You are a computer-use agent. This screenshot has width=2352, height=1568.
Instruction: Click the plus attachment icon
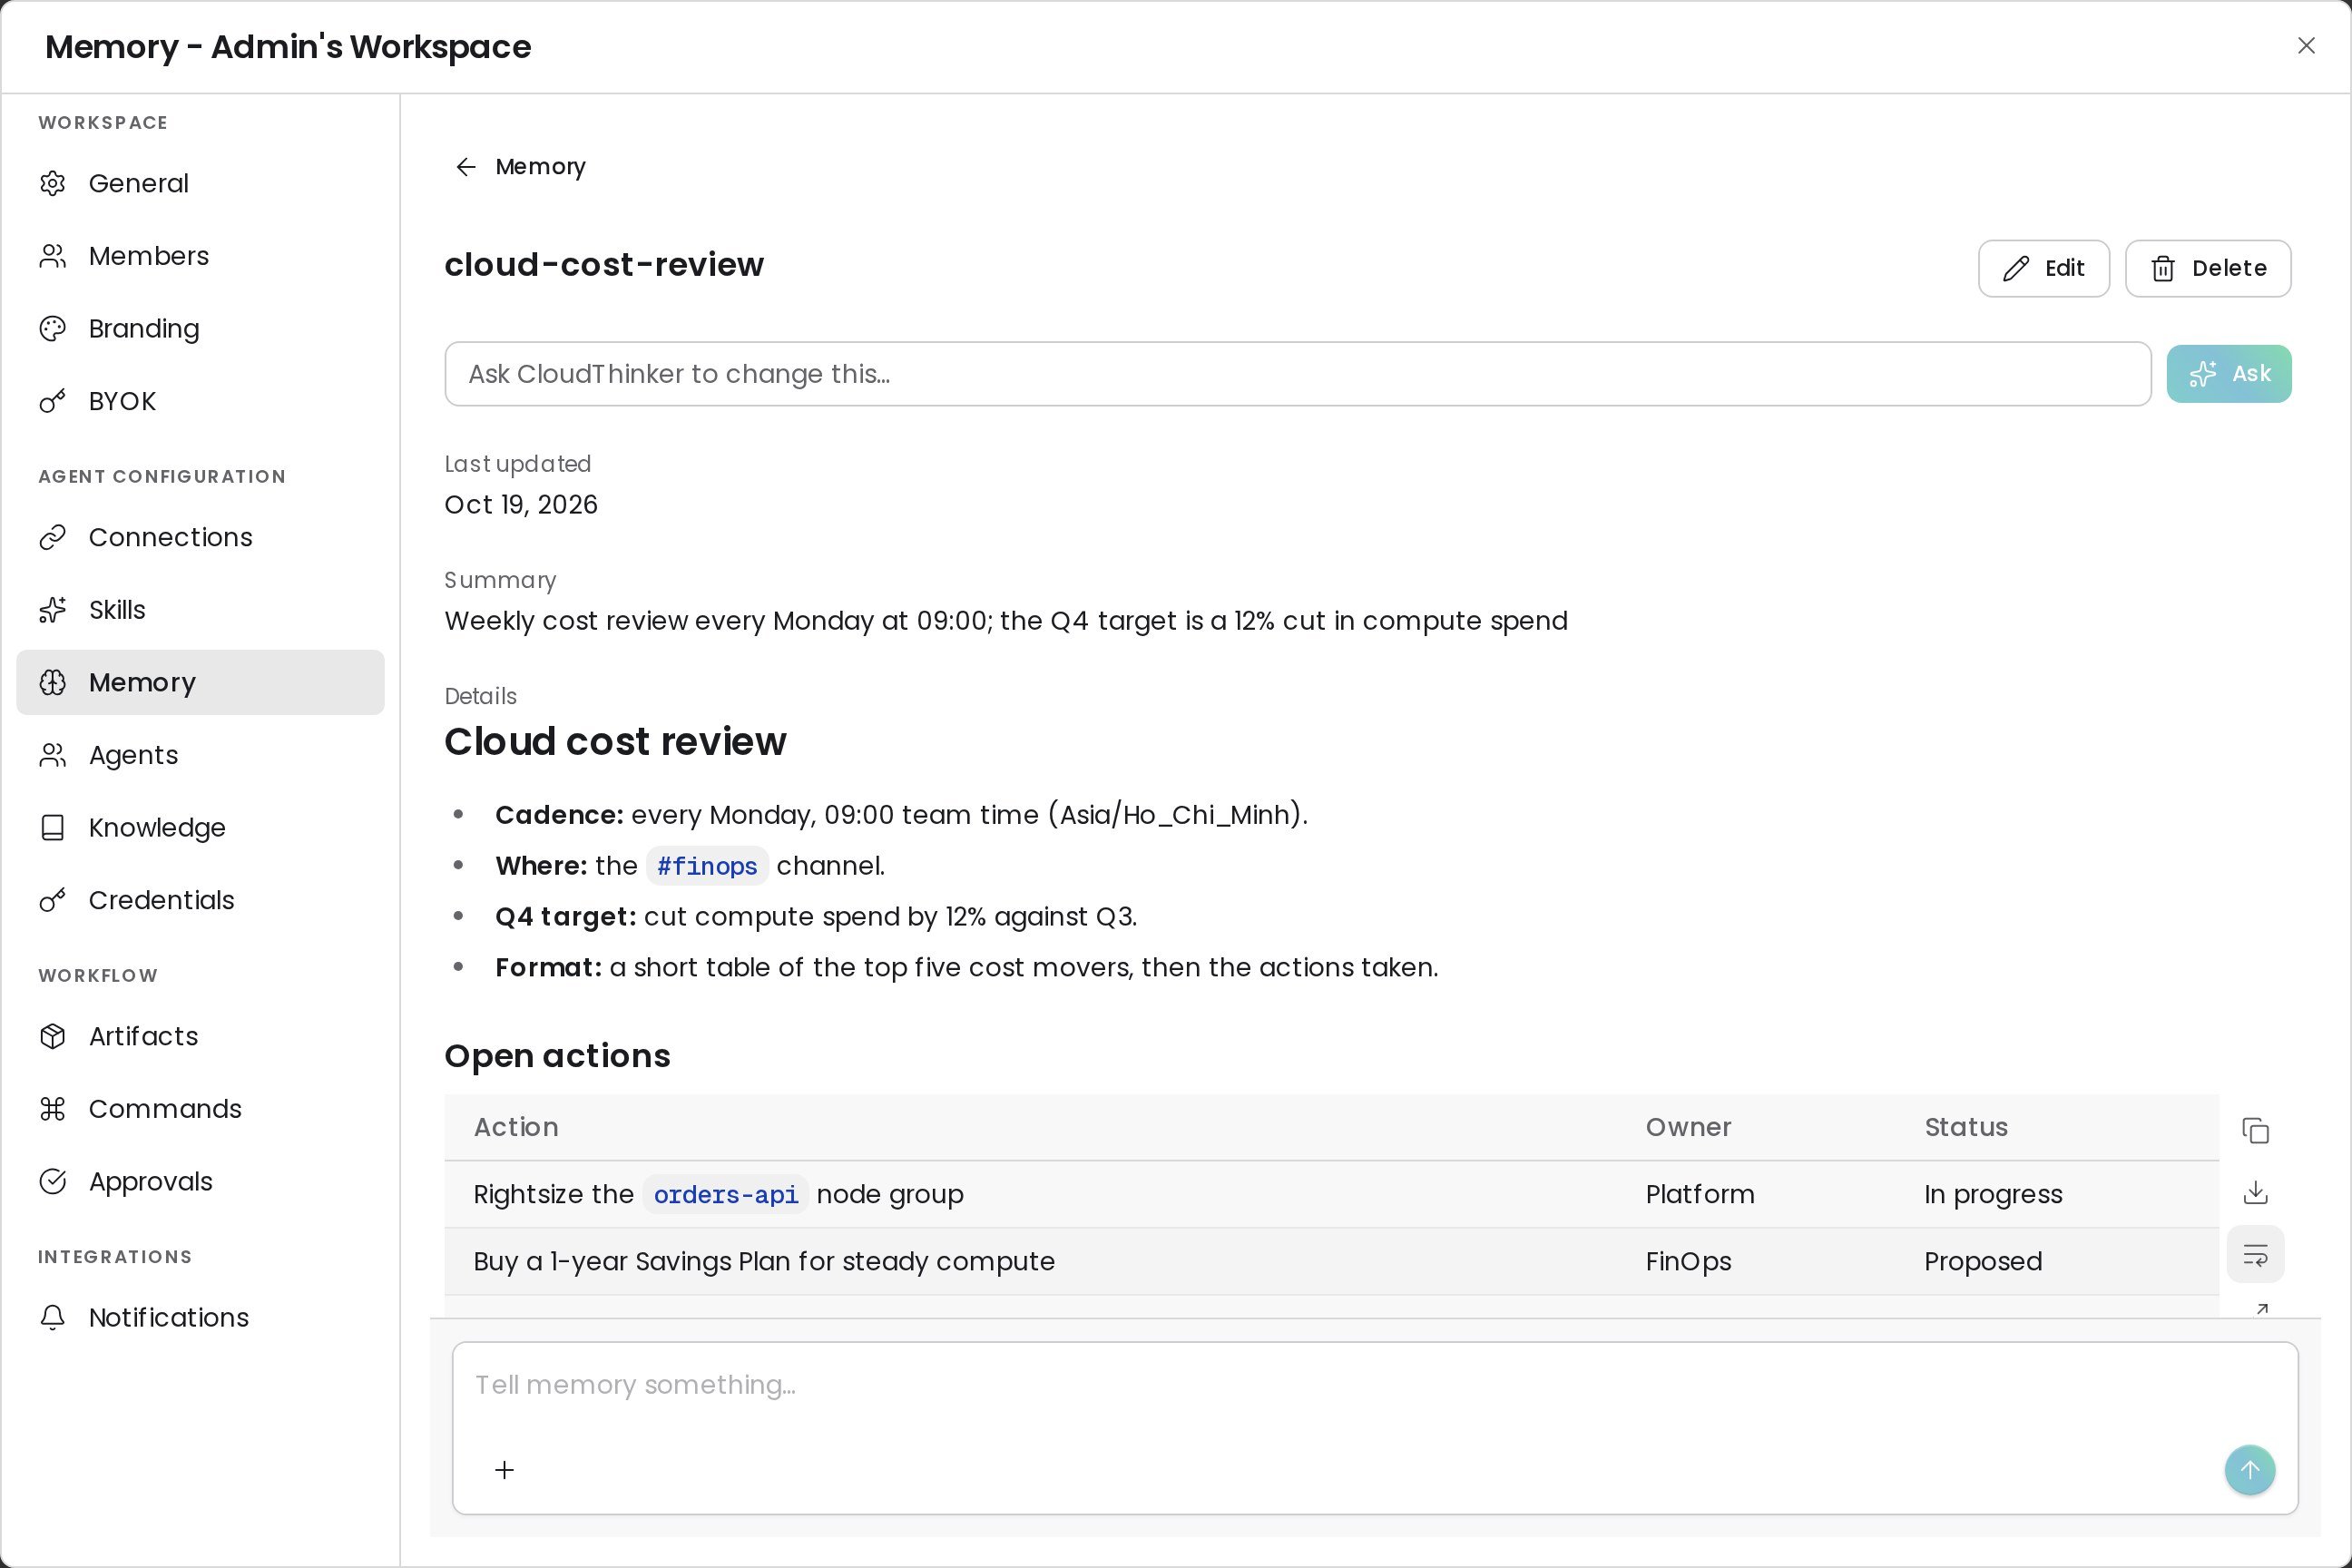click(x=505, y=1470)
